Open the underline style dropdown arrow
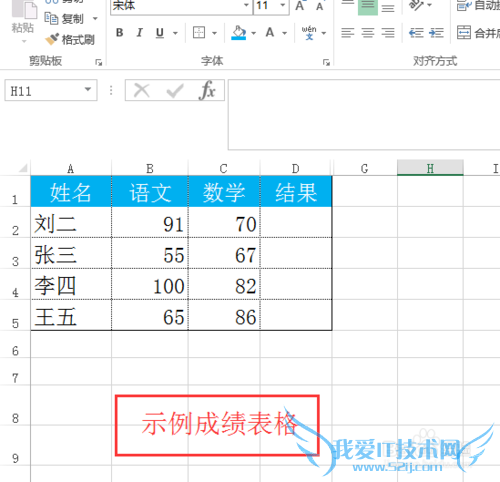This screenshot has width=500, height=482. pyautogui.click(x=175, y=33)
